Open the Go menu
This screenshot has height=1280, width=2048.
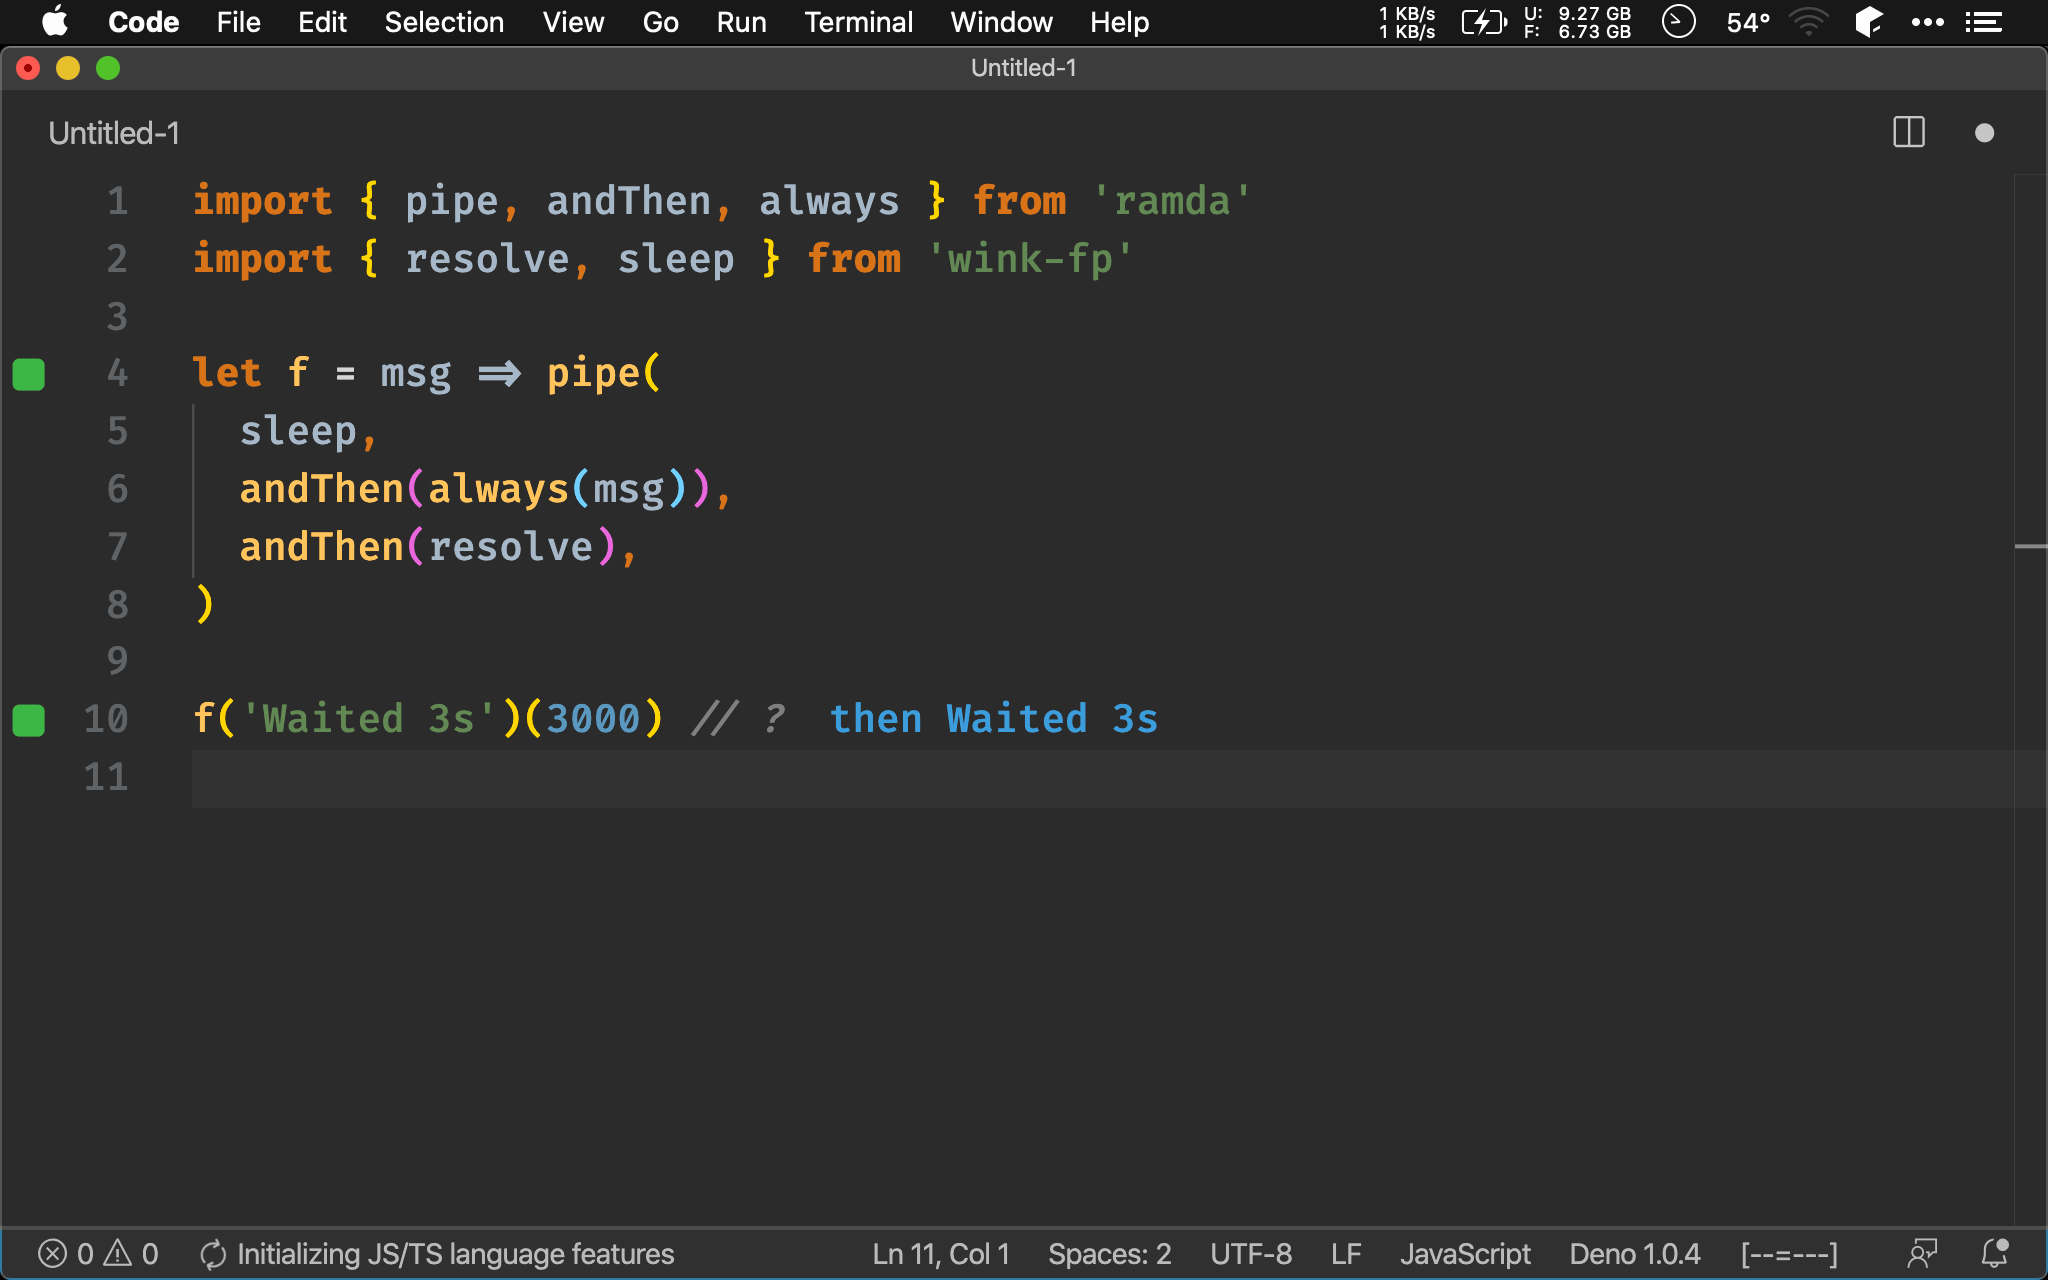[660, 22]
